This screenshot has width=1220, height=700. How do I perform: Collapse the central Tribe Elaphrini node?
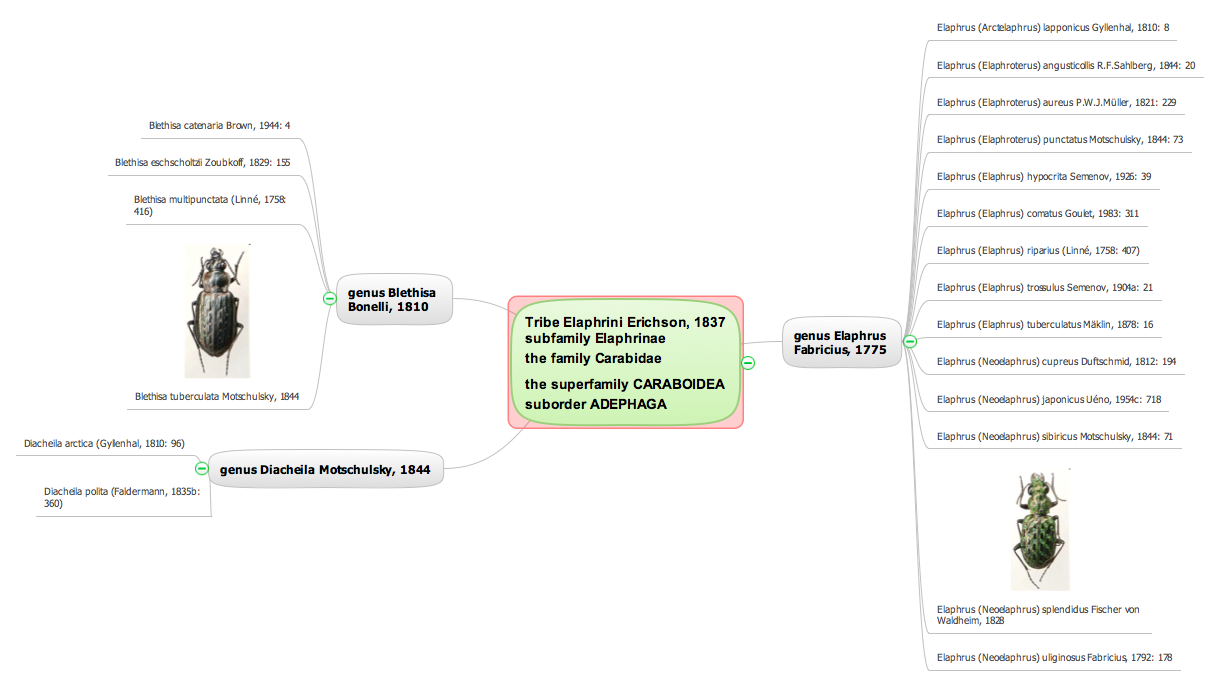point(747,362)
